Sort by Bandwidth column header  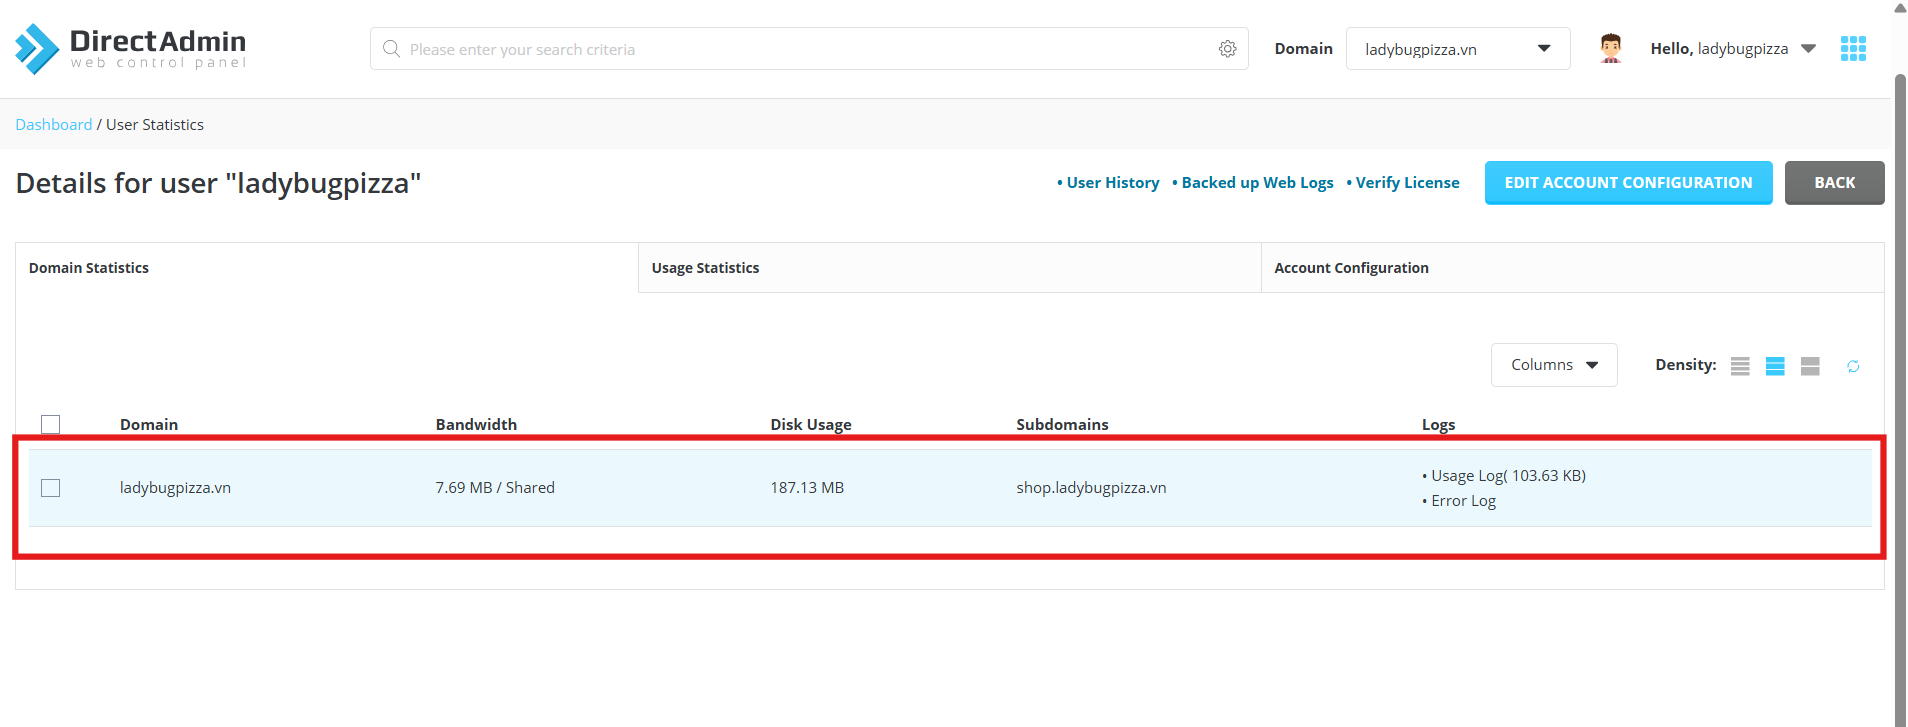476,425
